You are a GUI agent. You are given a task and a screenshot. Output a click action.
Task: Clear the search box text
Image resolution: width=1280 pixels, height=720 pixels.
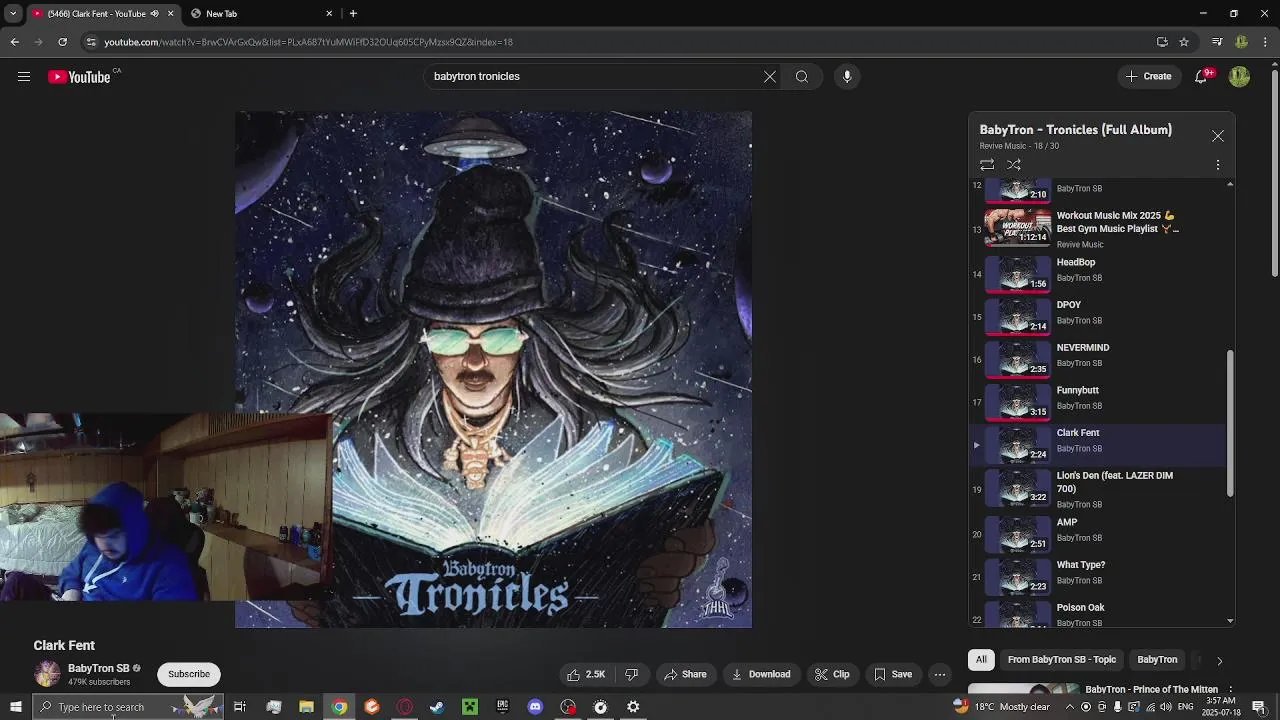(770, 77)
